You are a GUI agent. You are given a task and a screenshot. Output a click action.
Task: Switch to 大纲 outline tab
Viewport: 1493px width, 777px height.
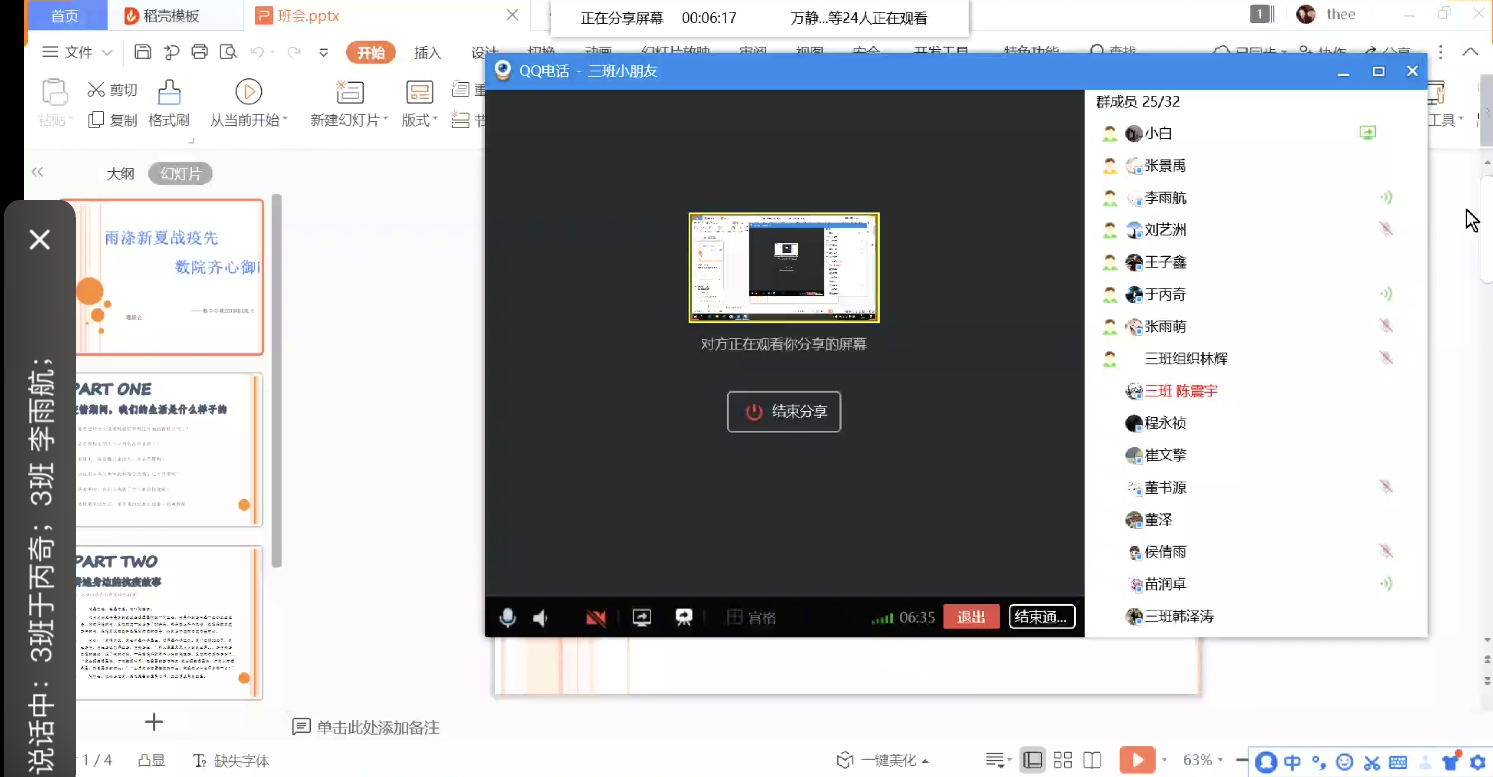(x=121, y=174)
